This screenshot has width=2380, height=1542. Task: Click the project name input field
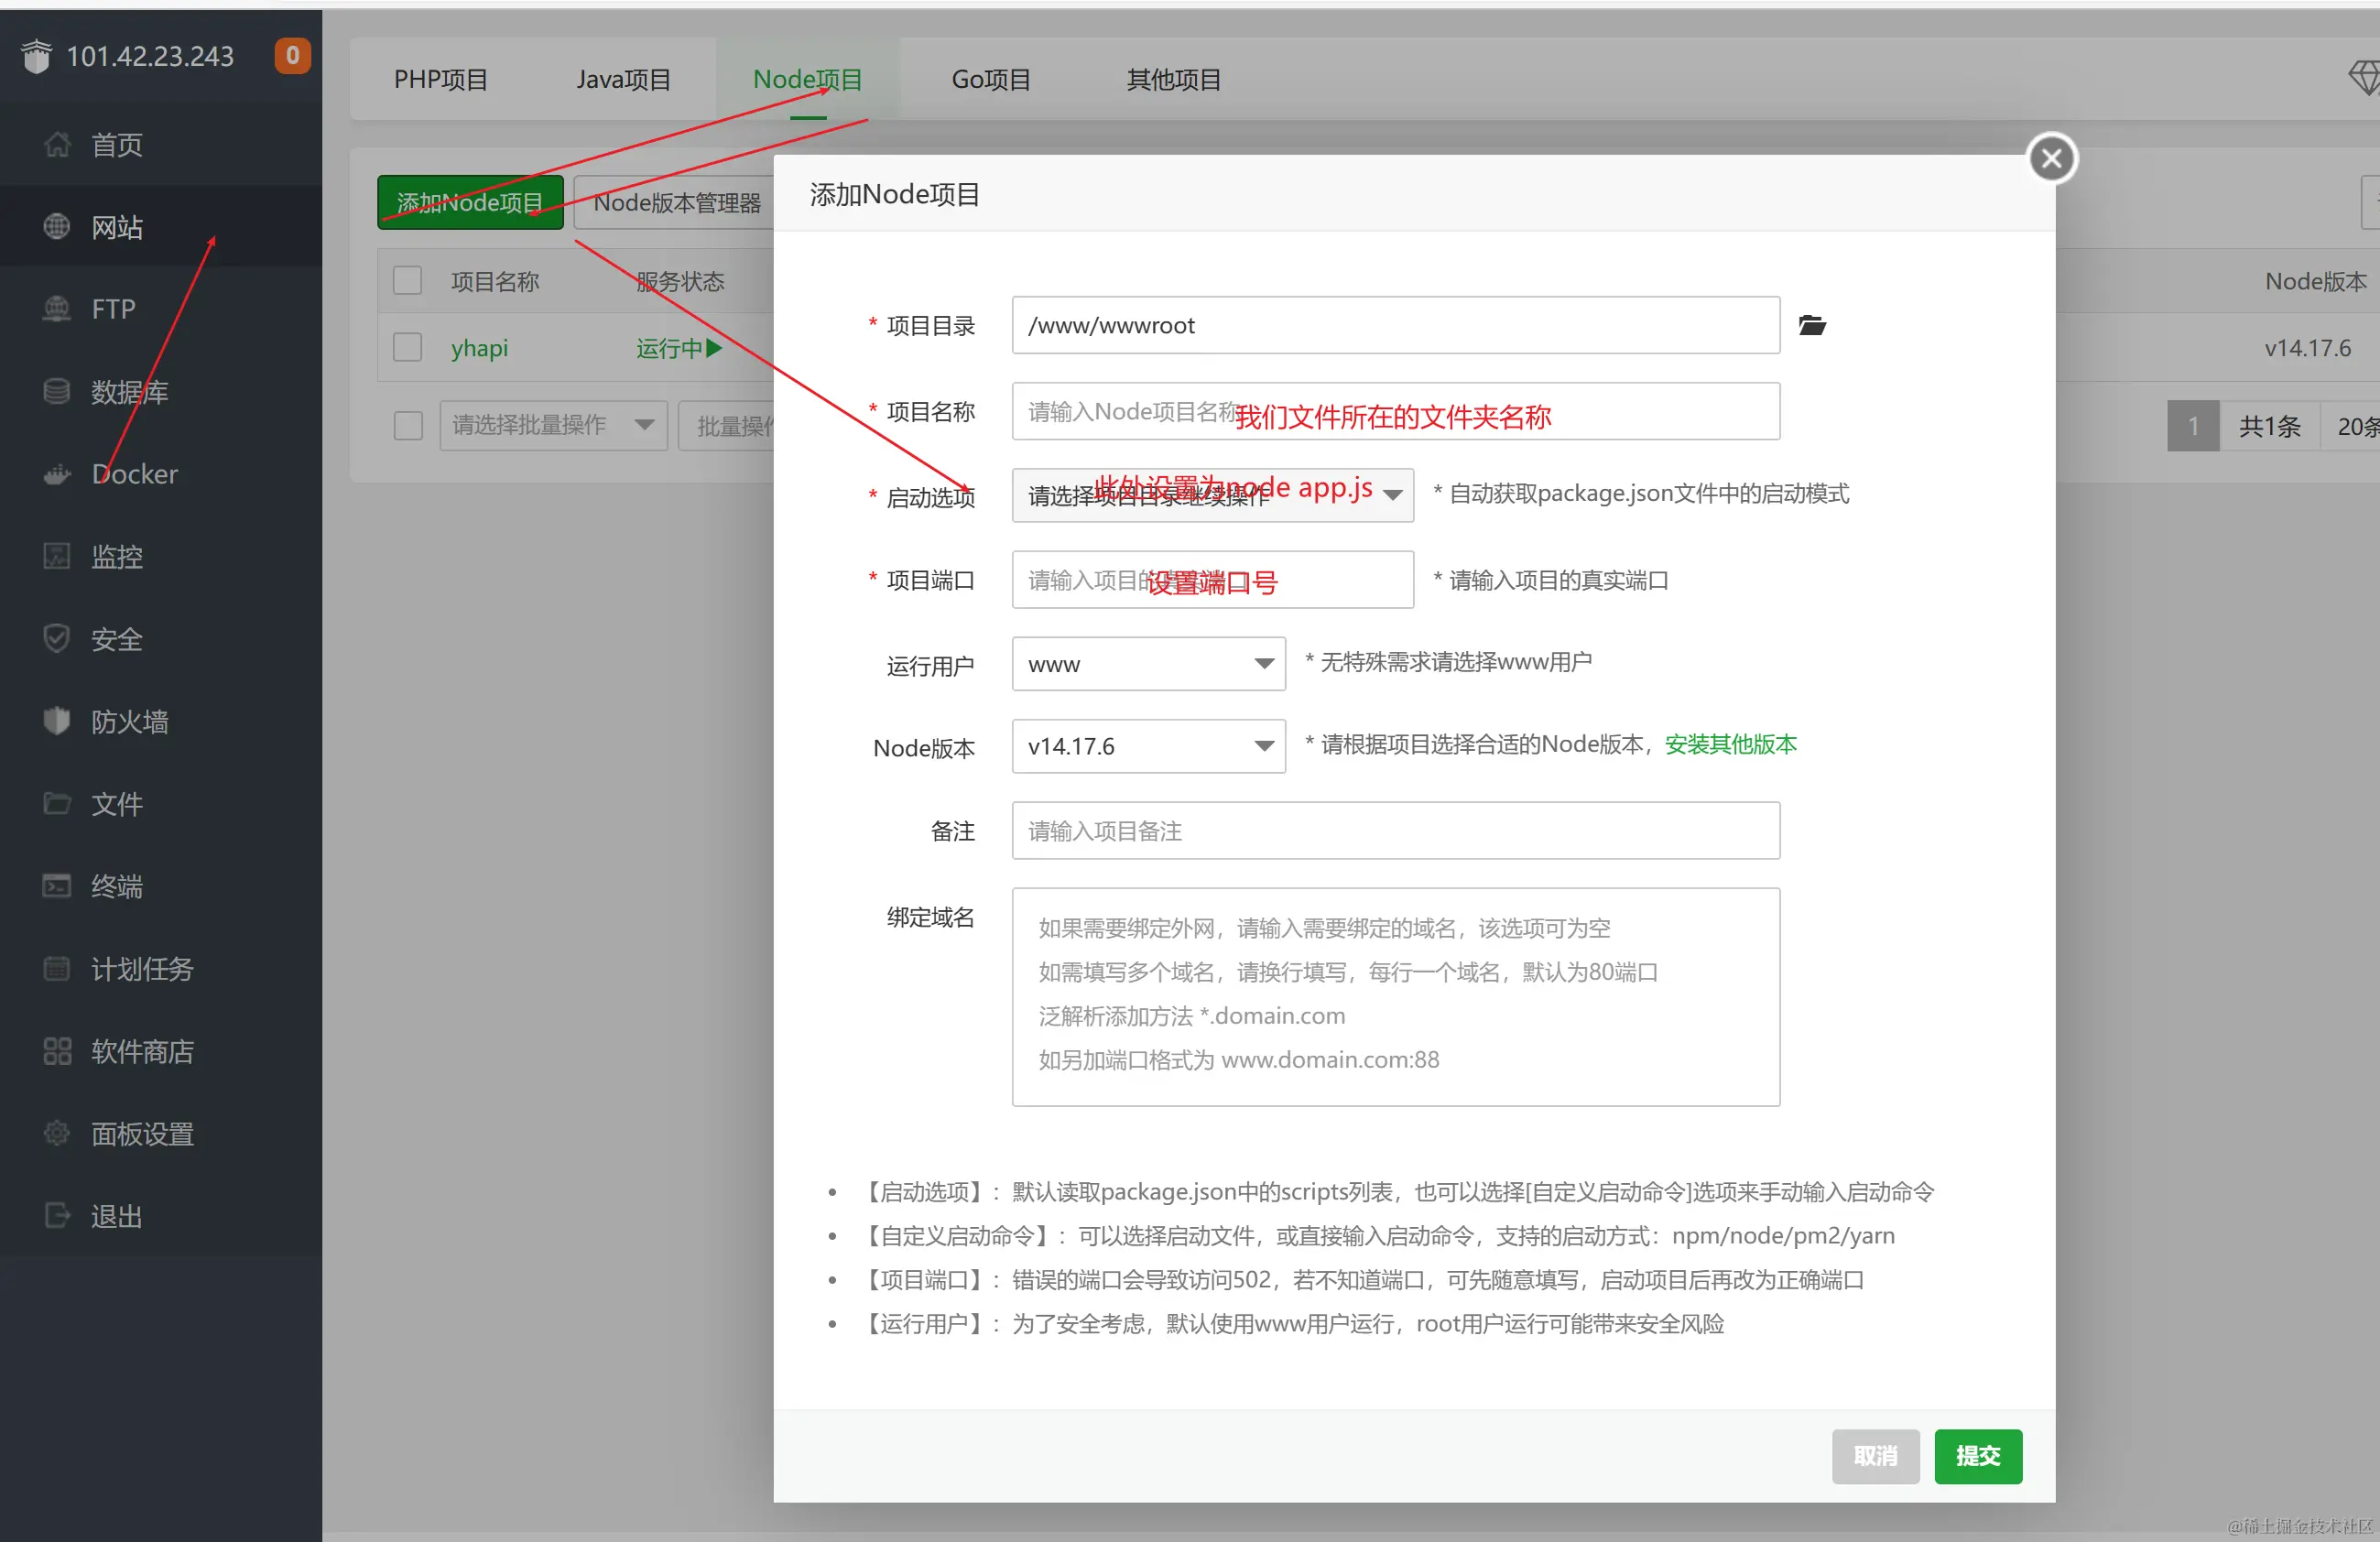(1395, 411)
